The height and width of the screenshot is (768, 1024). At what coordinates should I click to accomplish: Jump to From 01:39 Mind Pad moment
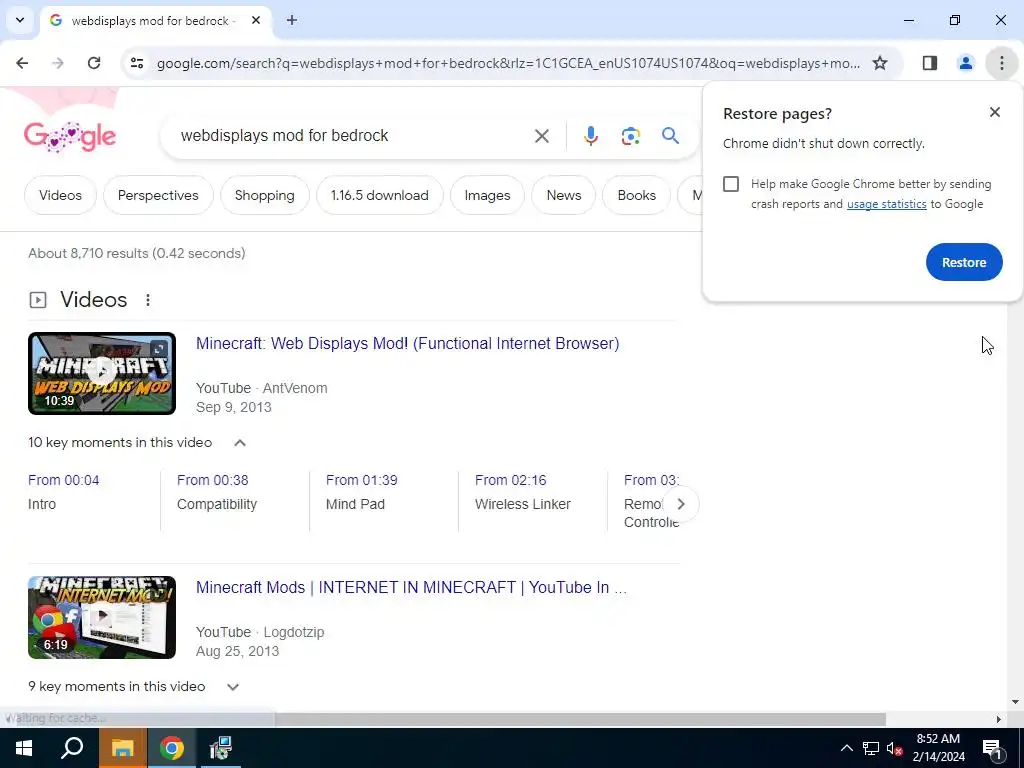tap(362, 492)
